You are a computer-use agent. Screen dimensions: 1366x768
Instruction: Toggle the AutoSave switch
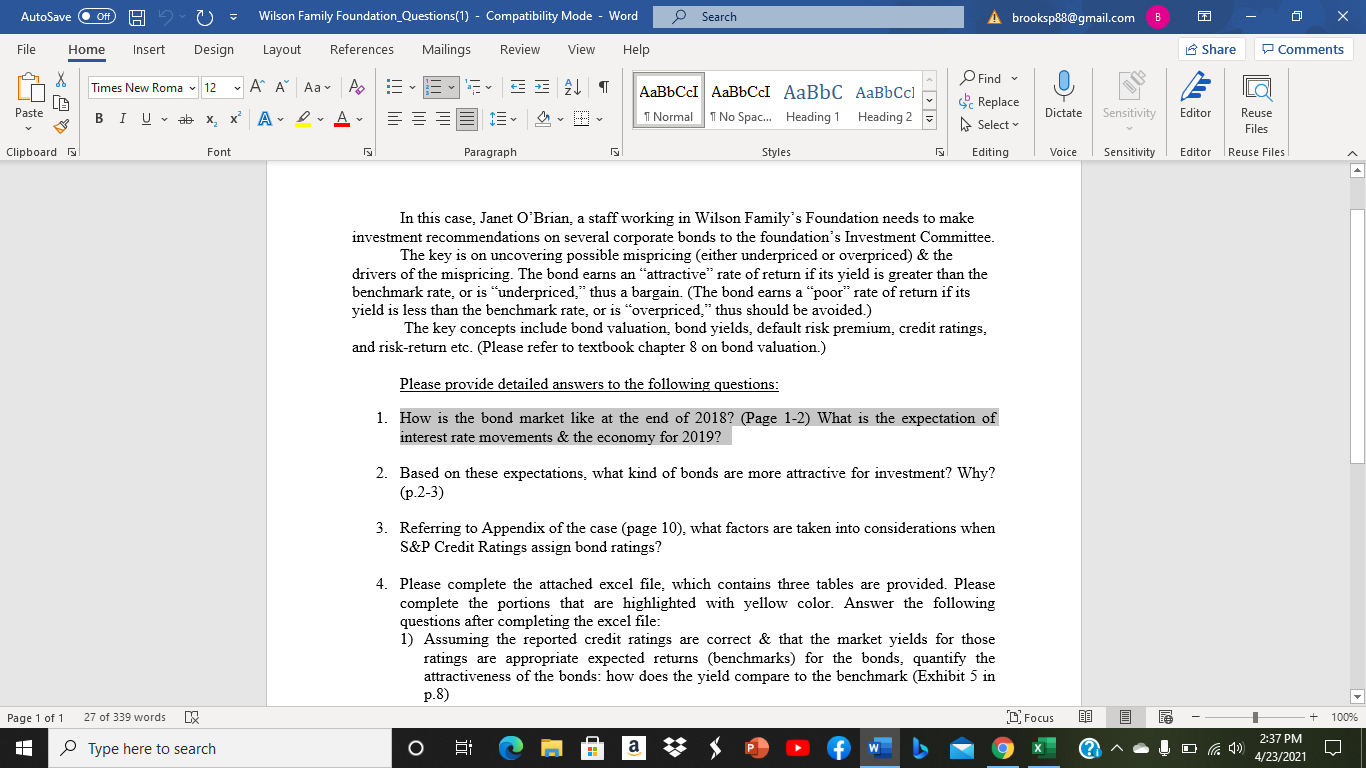(97, 17)
